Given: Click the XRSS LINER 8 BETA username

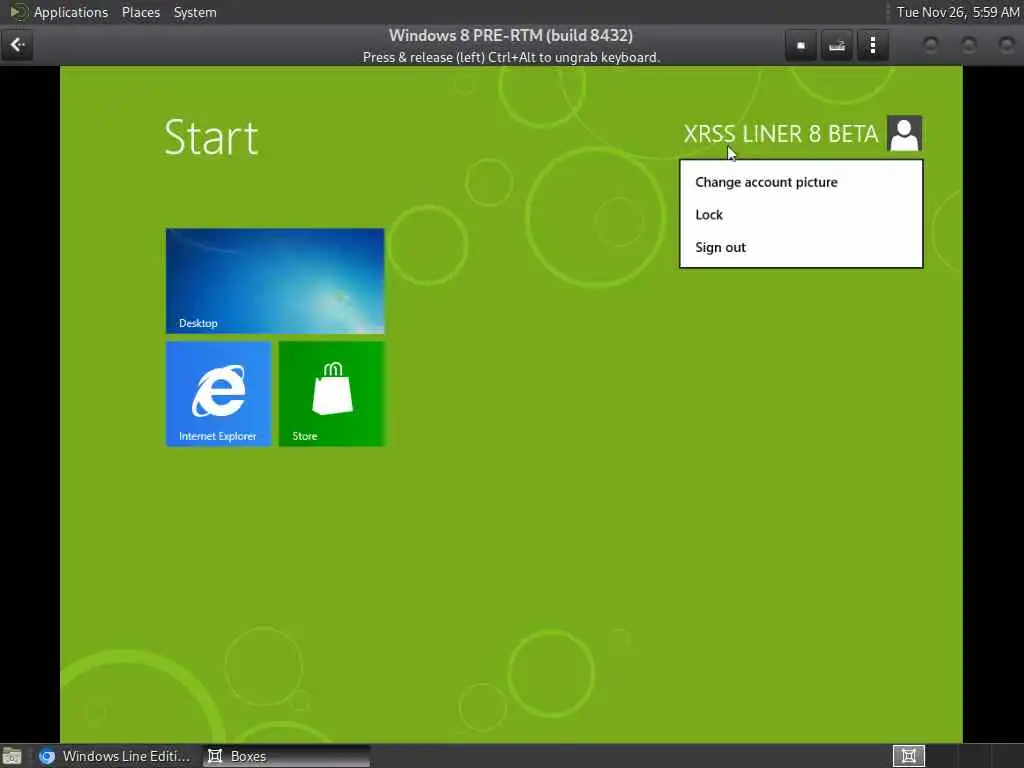Looking at the screenshot, I should pos(780,134).
